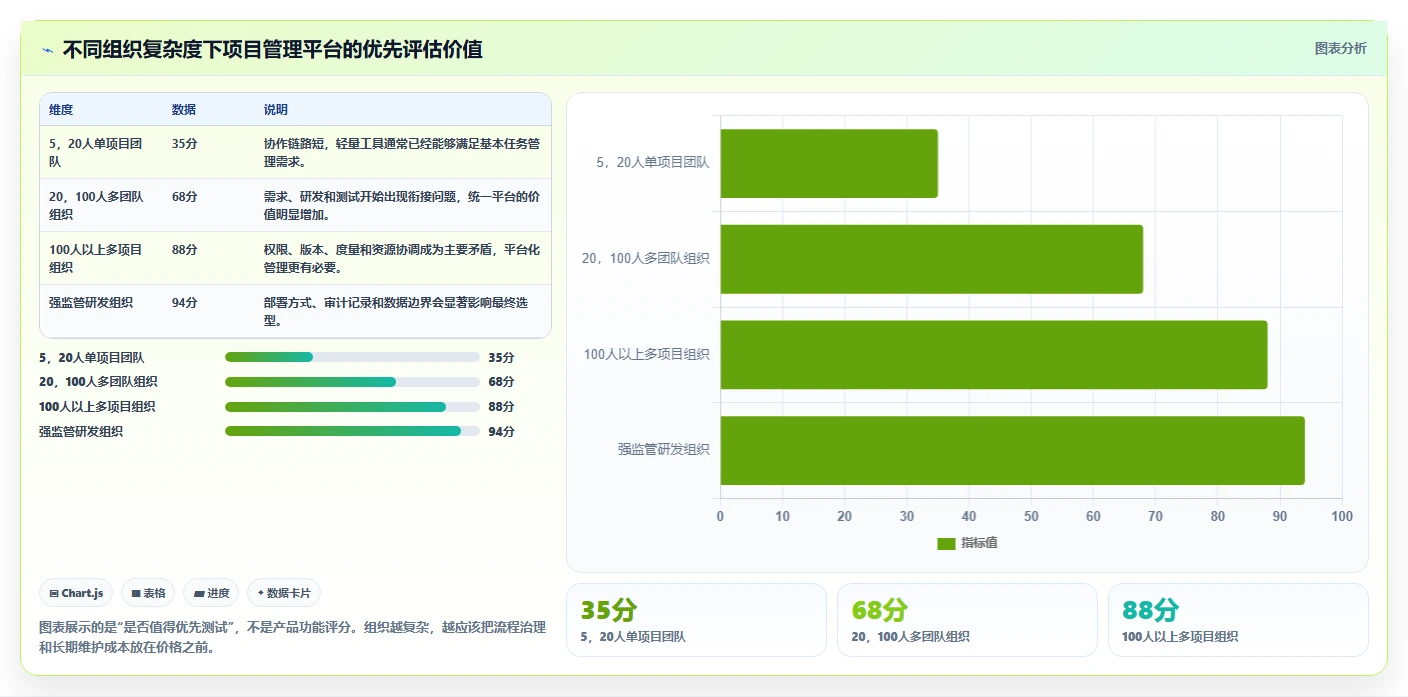Click the 数据 column header

point(184,110)
